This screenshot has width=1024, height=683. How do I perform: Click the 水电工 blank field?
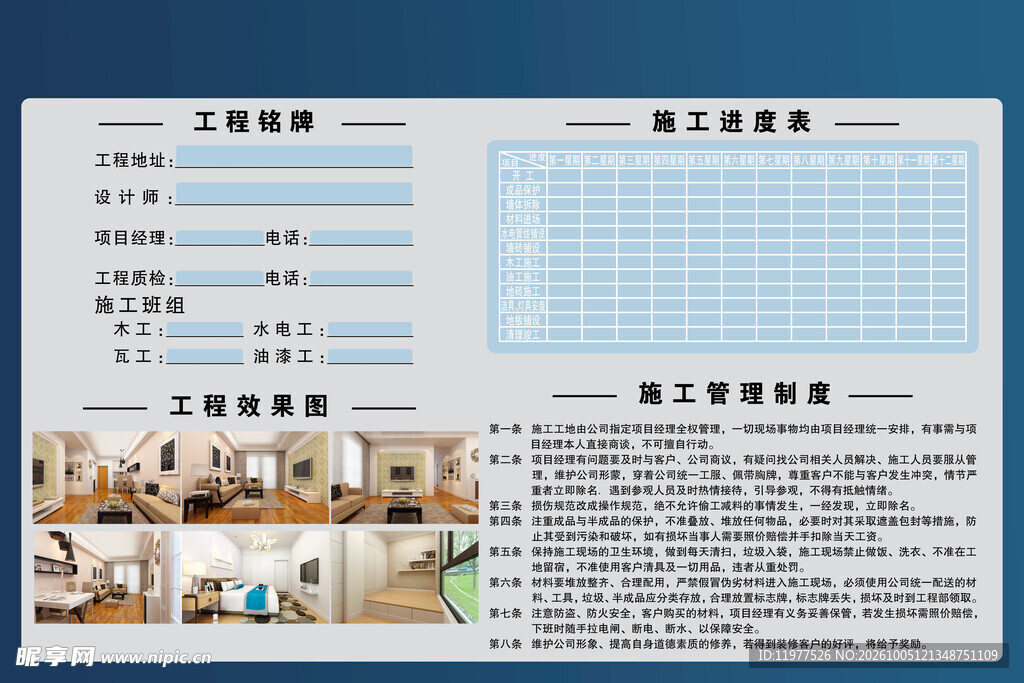370,329
